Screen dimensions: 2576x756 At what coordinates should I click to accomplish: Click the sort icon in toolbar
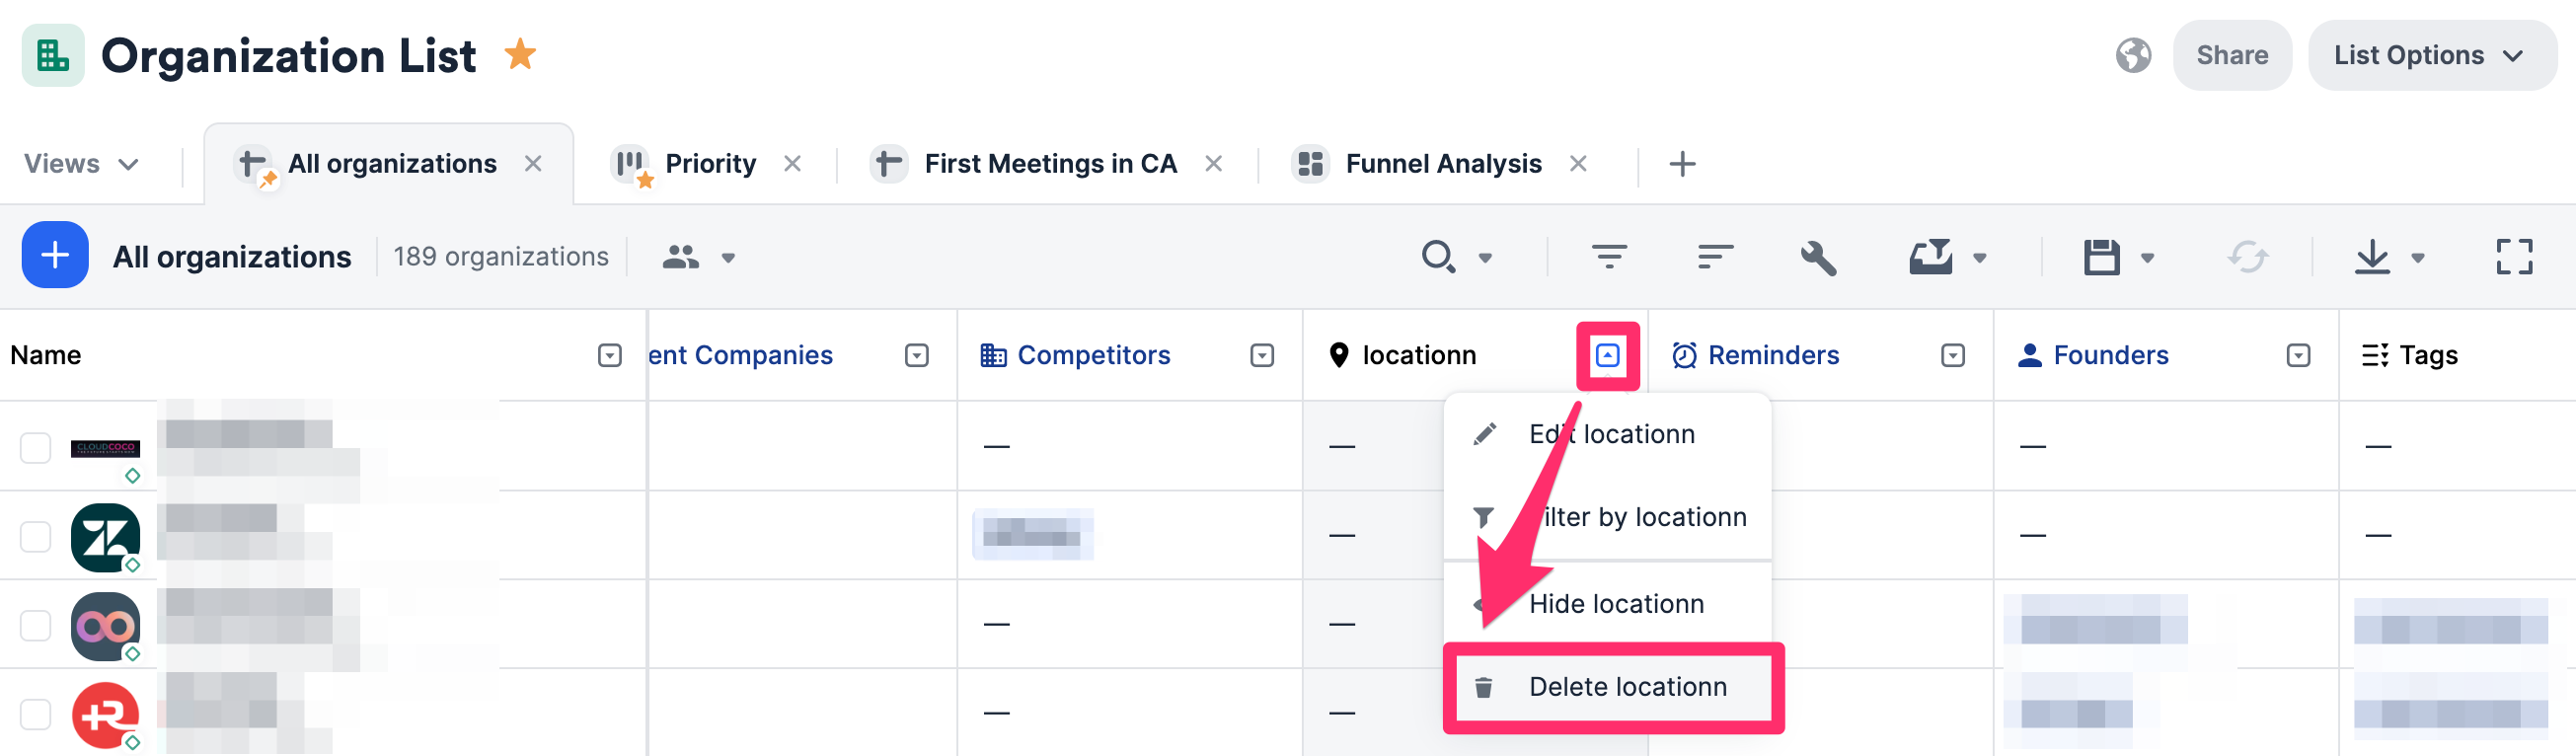1715,257
